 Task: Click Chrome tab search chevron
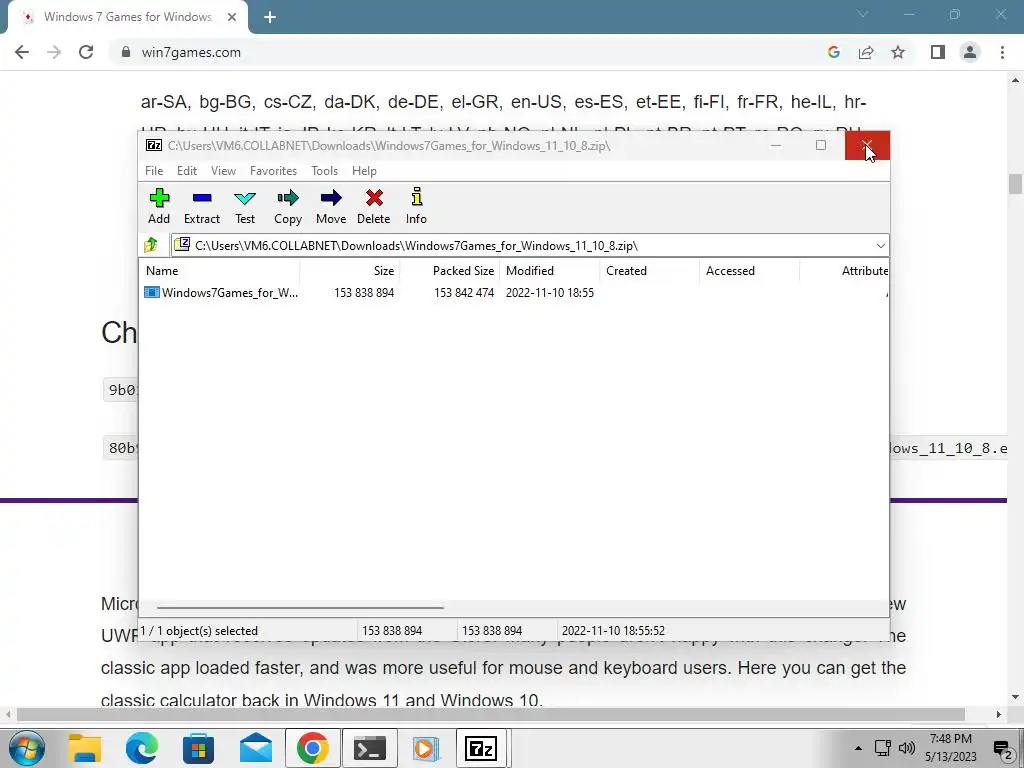(x=863, y=14)
